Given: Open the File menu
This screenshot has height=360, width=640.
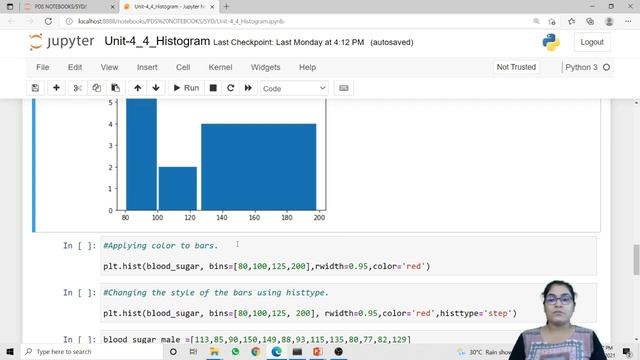Looking at the screenshot, I should coord(42,67).
